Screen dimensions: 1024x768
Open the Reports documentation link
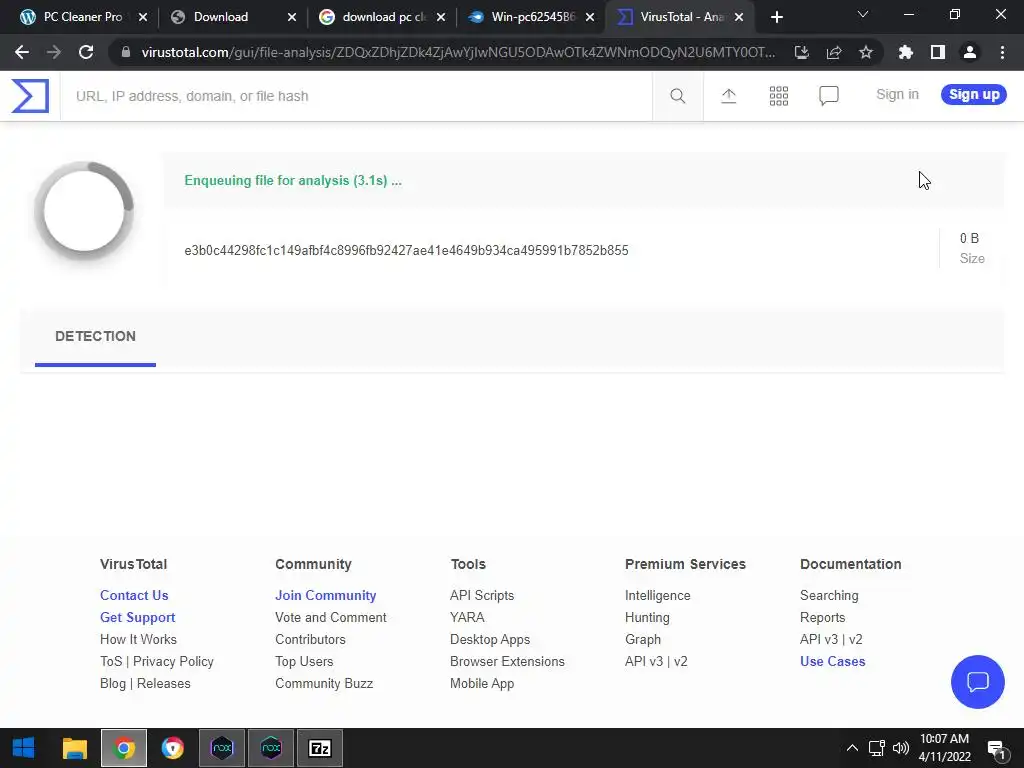click(x=822, y=617)
